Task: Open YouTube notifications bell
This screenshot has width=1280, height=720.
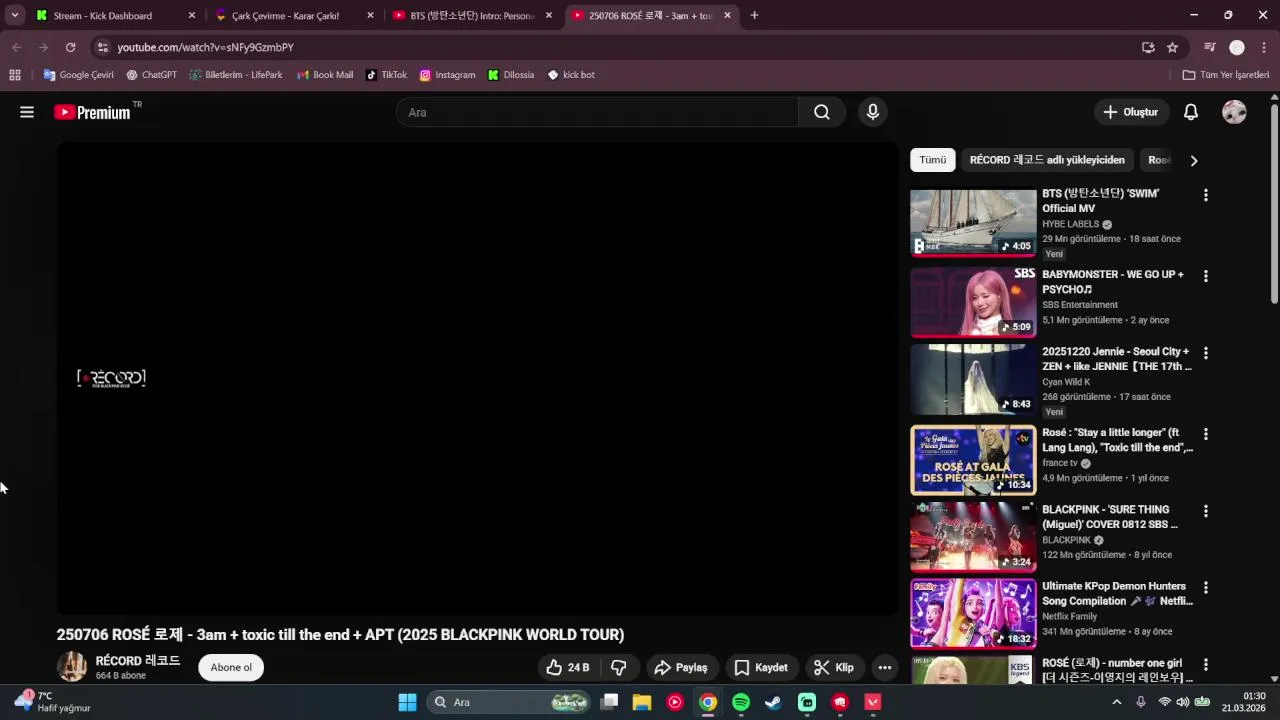Action: click(1191, 112)
